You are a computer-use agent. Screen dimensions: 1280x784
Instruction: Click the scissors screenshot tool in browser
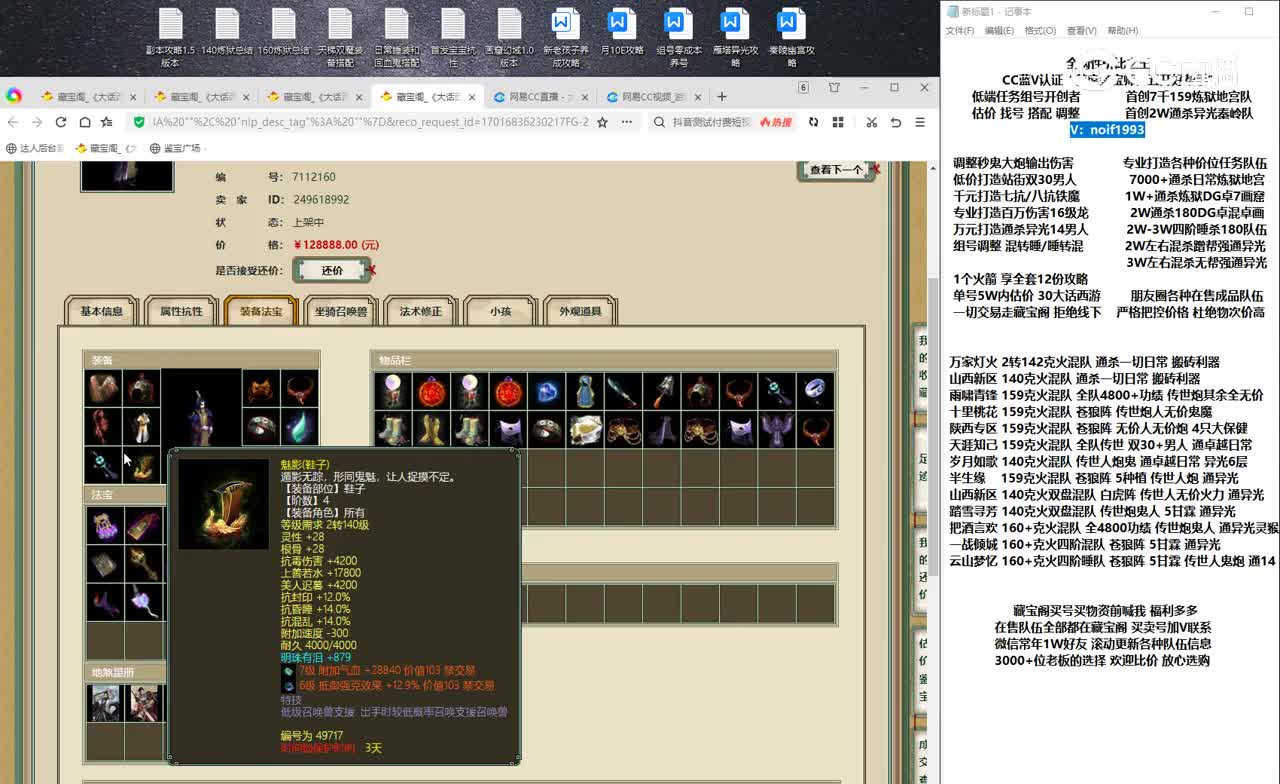pos(872,122)
